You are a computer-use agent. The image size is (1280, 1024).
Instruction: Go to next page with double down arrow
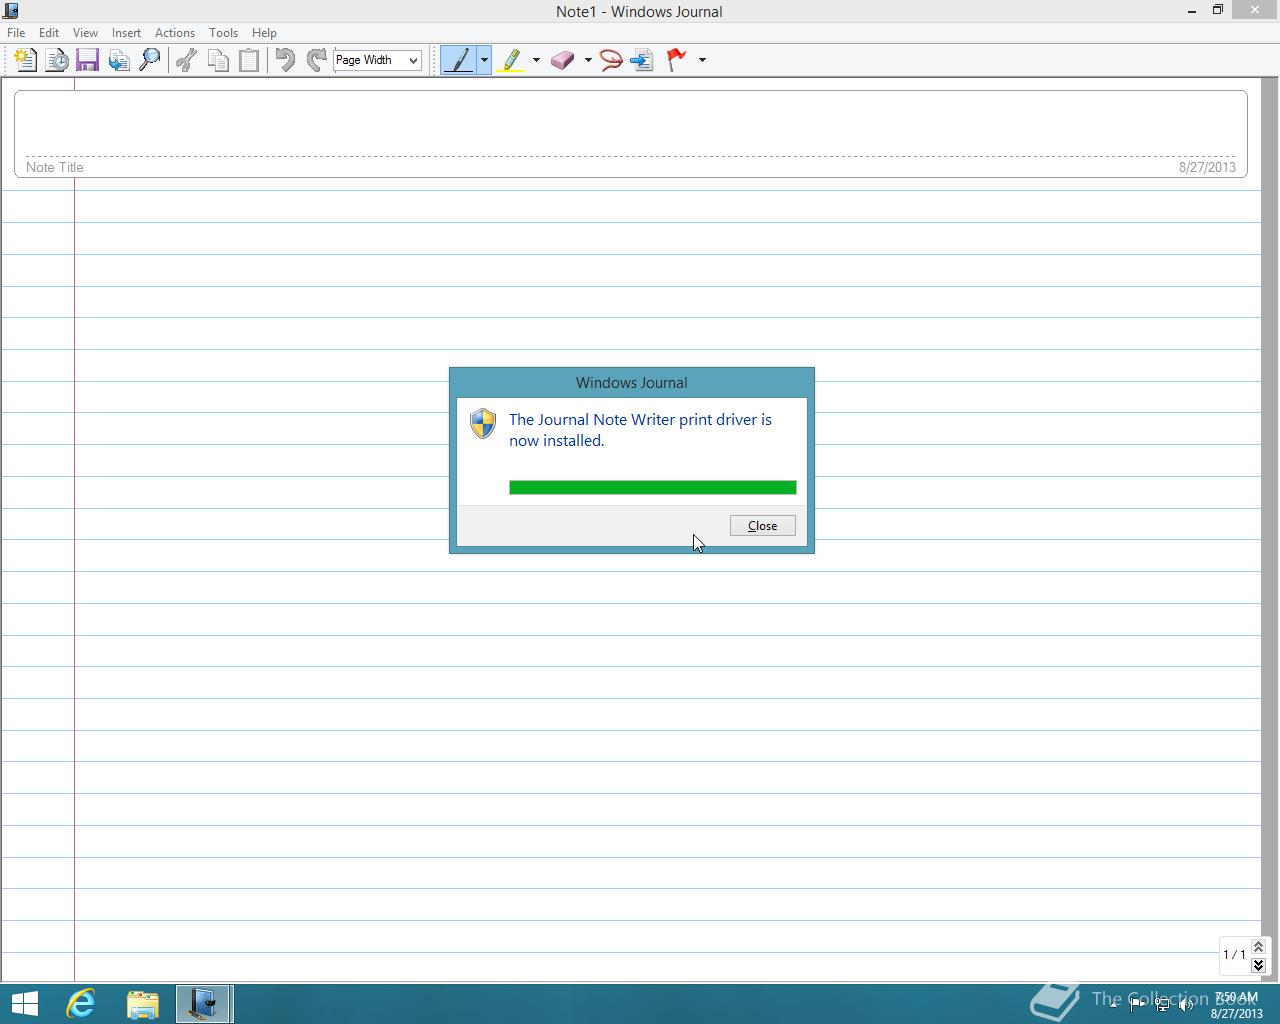tap(1258, 965)
